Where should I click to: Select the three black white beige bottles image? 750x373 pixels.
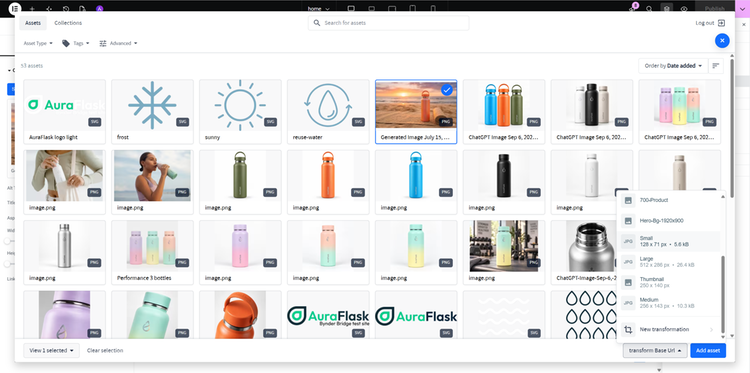(592, 111)
